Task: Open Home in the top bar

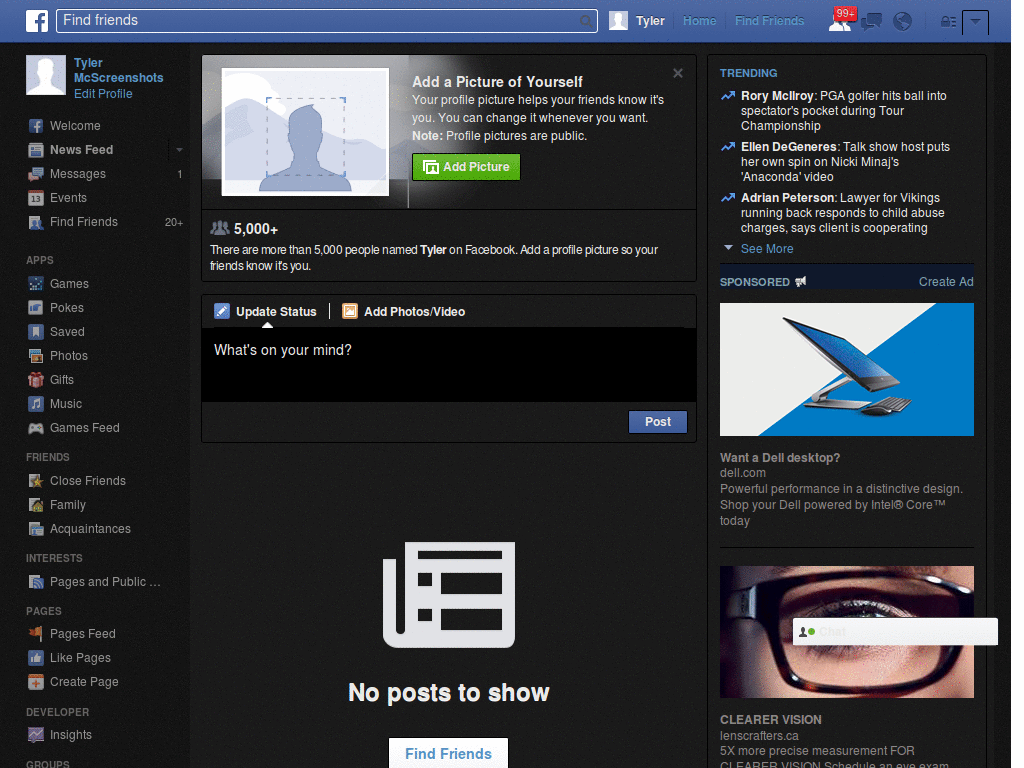Action: pos(699,21)
